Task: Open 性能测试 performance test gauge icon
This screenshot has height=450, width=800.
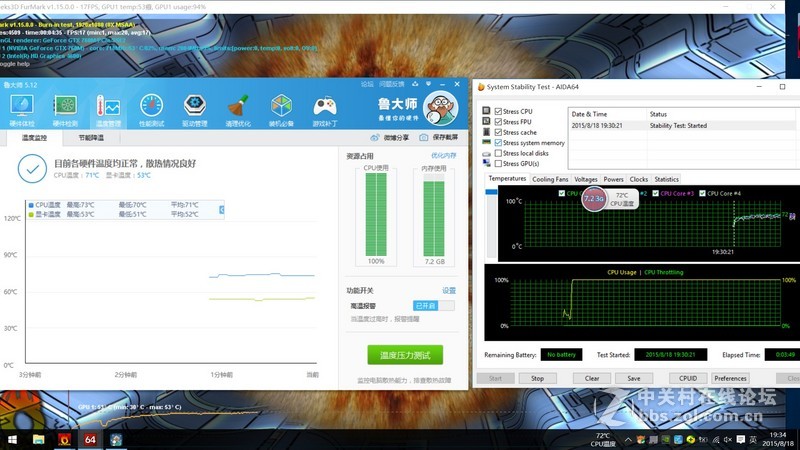Action: 152,110
